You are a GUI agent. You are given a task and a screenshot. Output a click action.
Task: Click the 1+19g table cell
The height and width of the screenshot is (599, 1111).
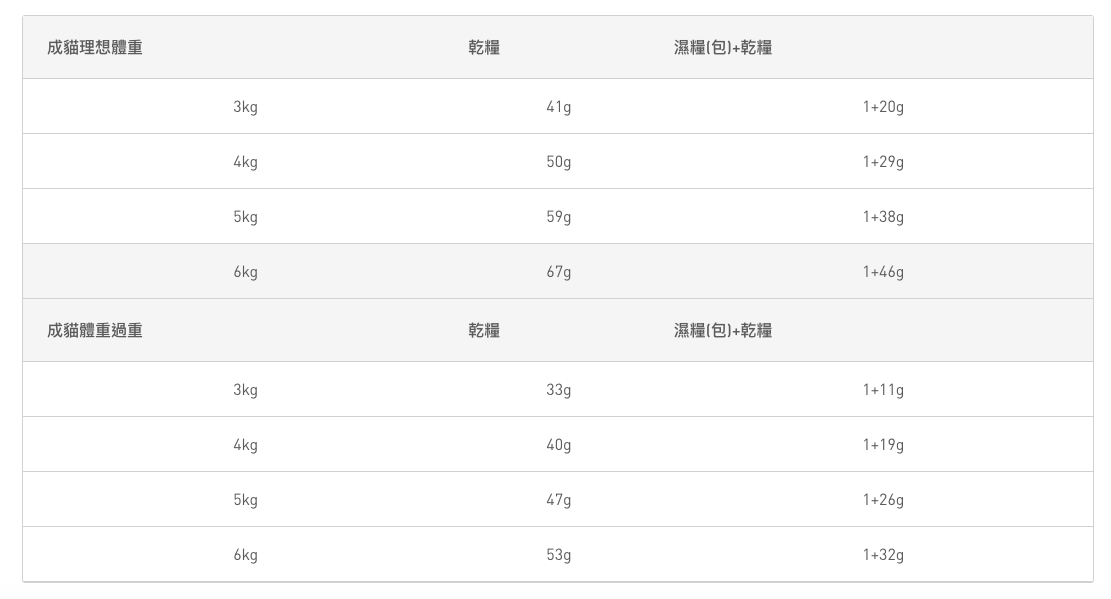(x=883, y=445)
